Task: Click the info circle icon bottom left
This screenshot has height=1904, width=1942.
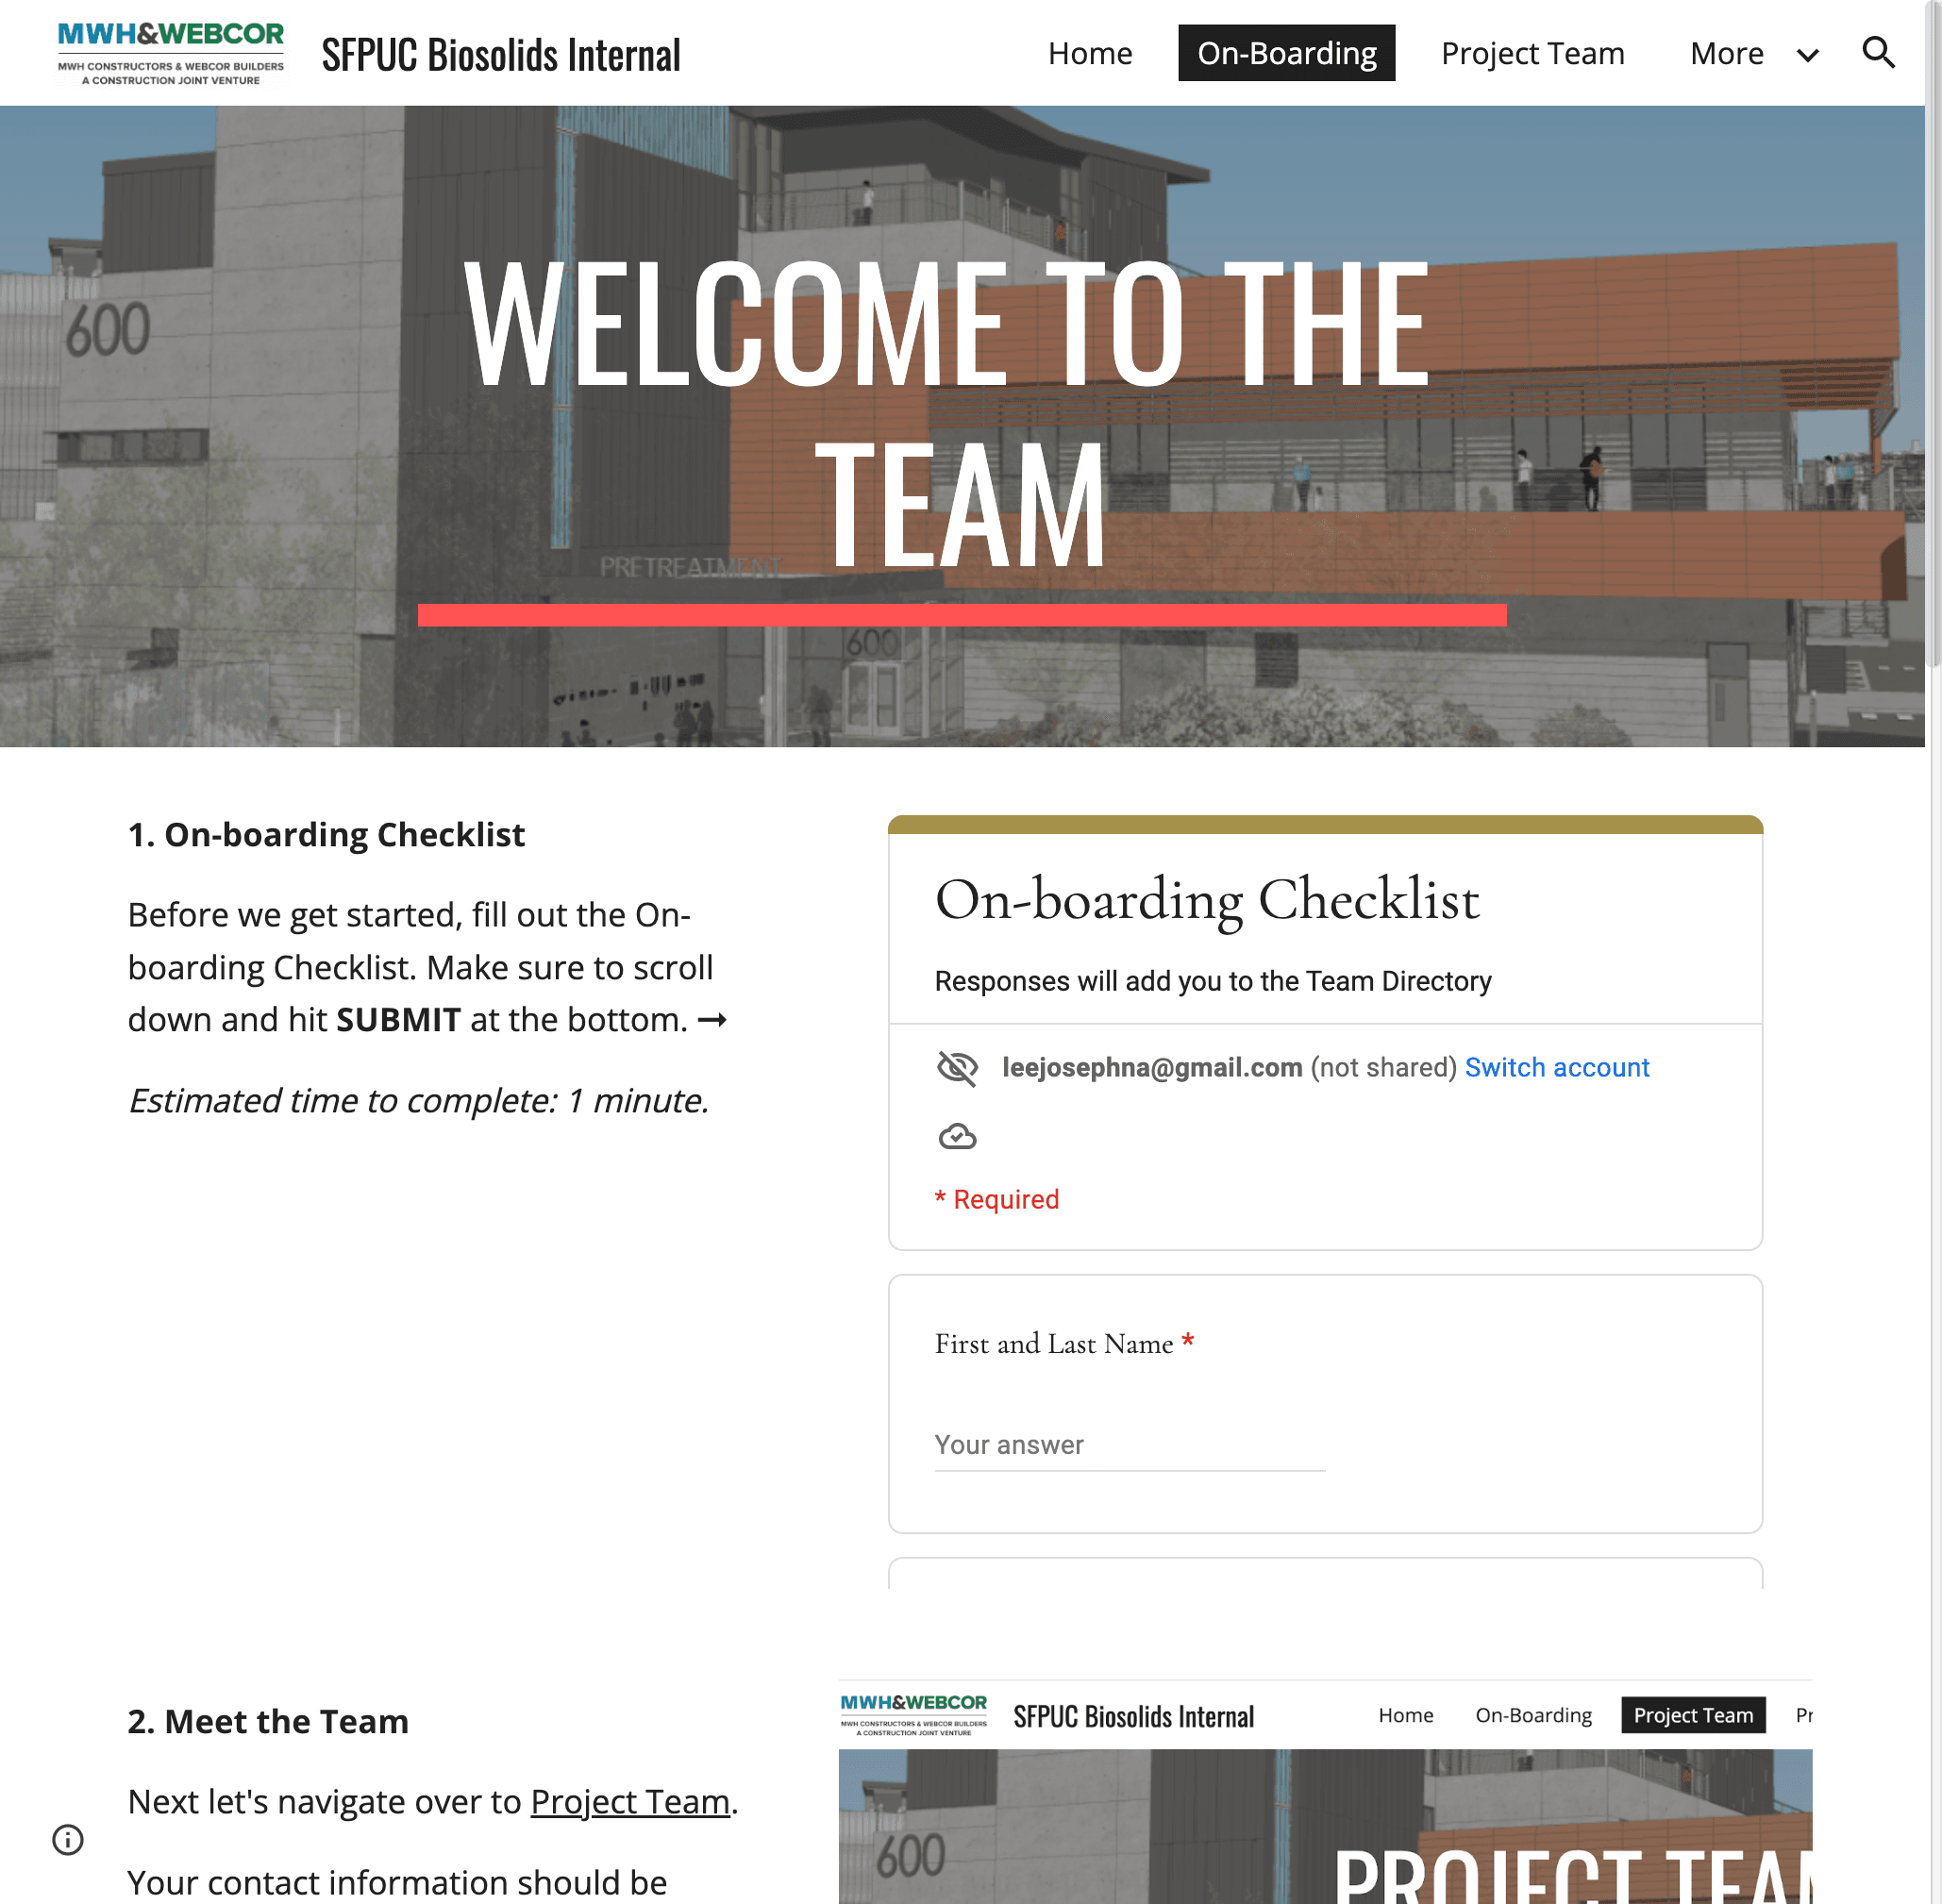Action: [66, 1840]
